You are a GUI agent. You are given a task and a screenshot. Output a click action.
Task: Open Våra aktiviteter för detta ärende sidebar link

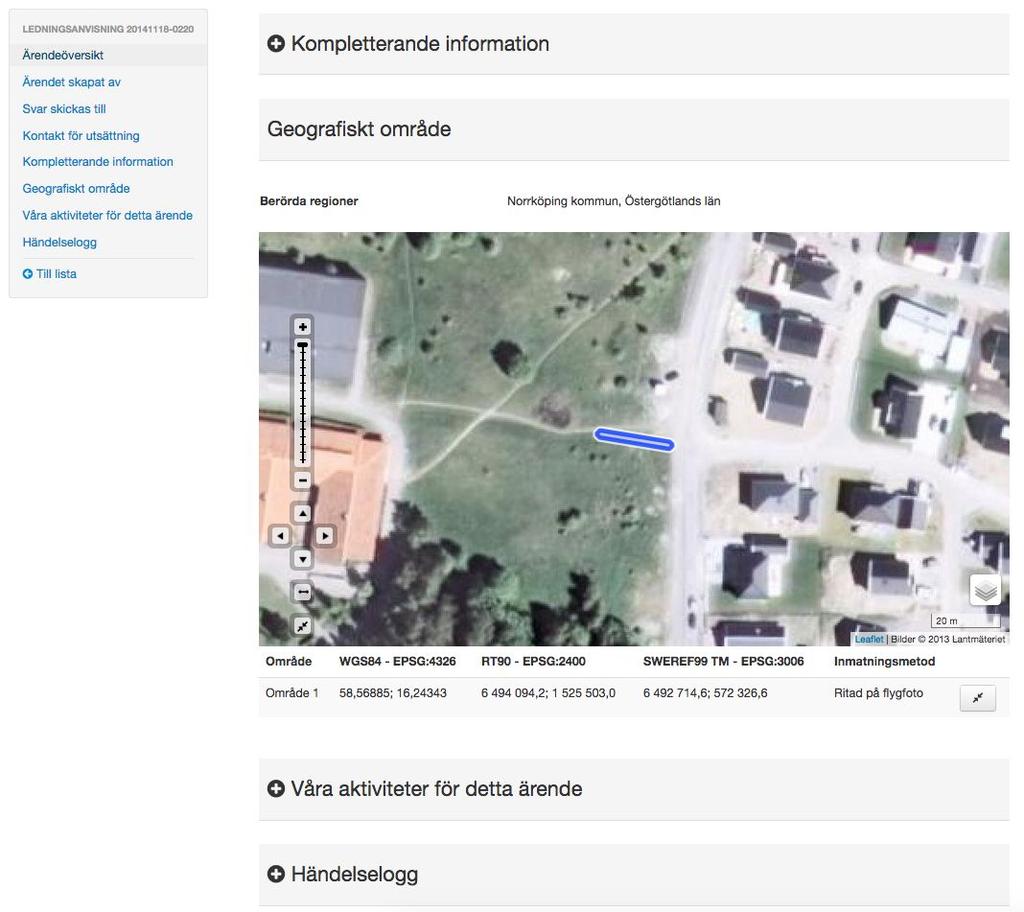point(107,215)
